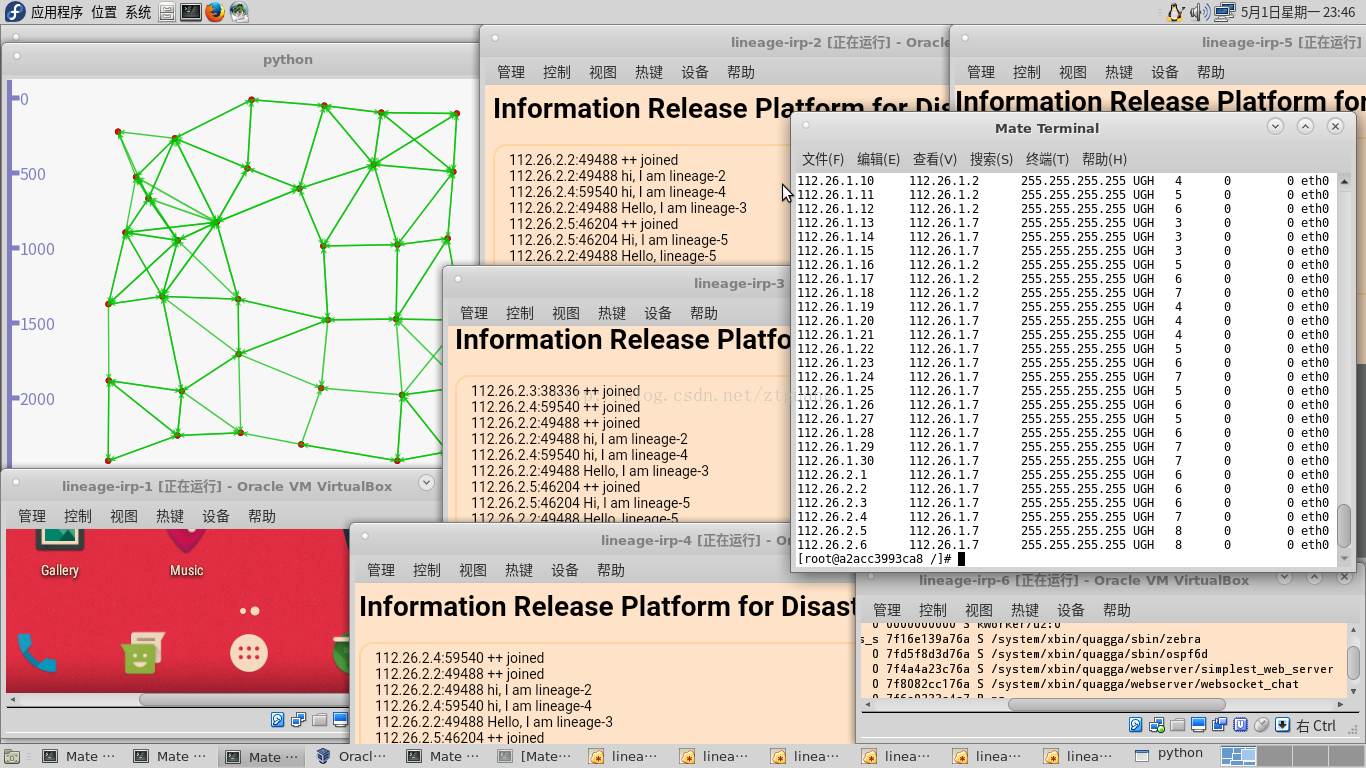Open 视图 menu in lineage-irp-2 window
Image resolution: width=1366 pixels, height=768 pixels.
pyautogui.click(x=603, y=72)
